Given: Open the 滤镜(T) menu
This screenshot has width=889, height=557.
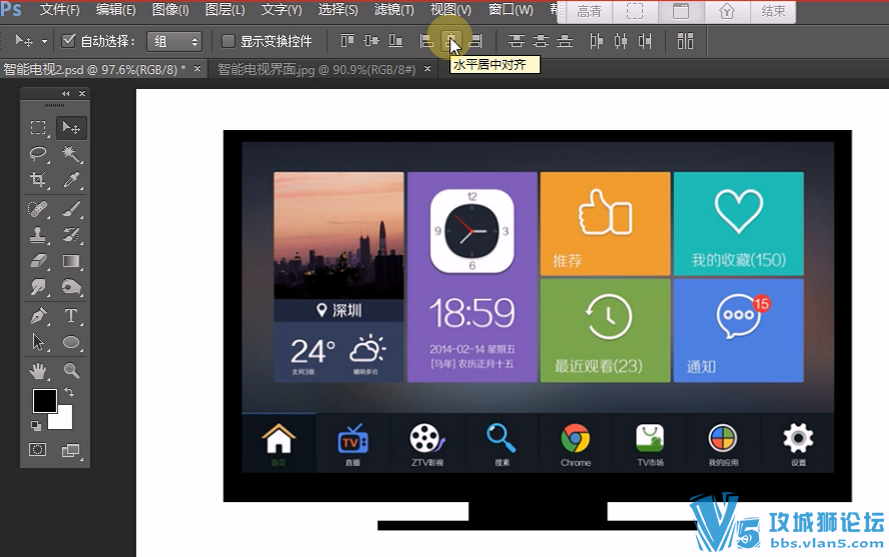Looking at the screenshot, I should pyautogui.click(x=394, y=10).
